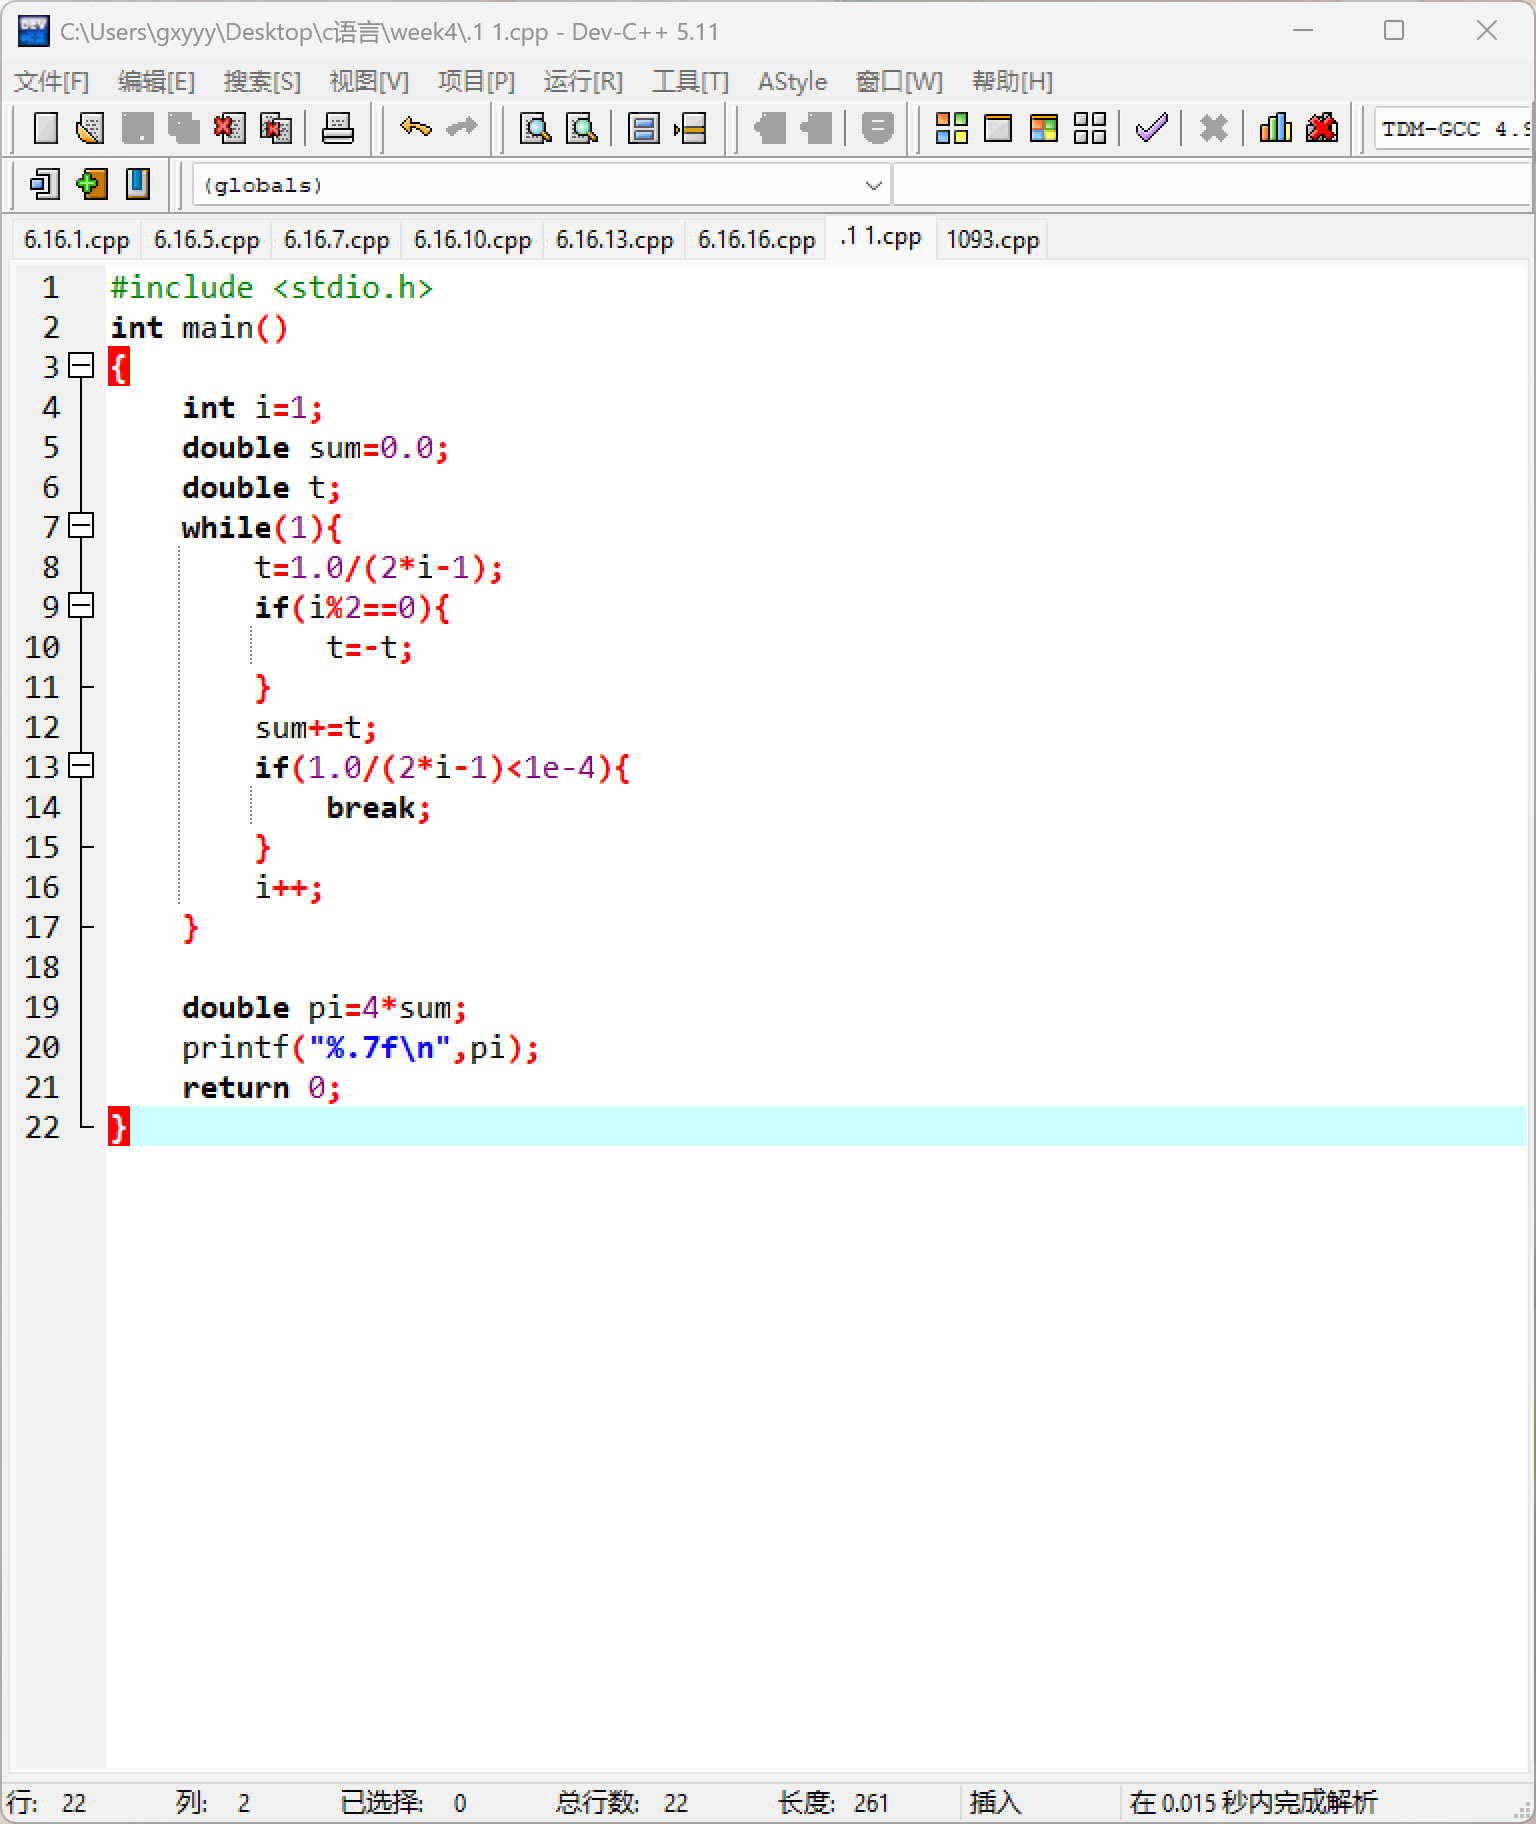Collapse the while loop fold at line 7

[x=81, y=526]
